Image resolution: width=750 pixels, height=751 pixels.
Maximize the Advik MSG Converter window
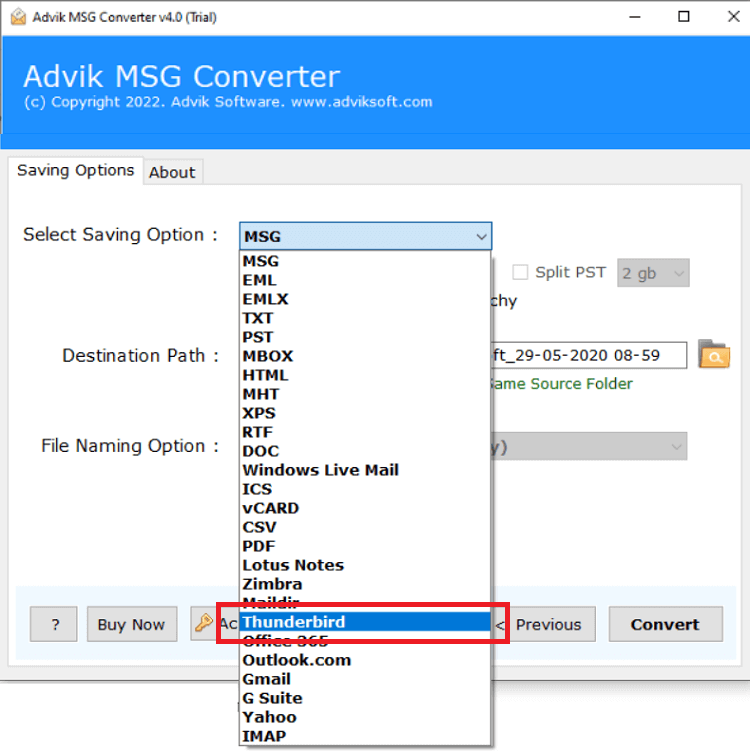(683, 17)
